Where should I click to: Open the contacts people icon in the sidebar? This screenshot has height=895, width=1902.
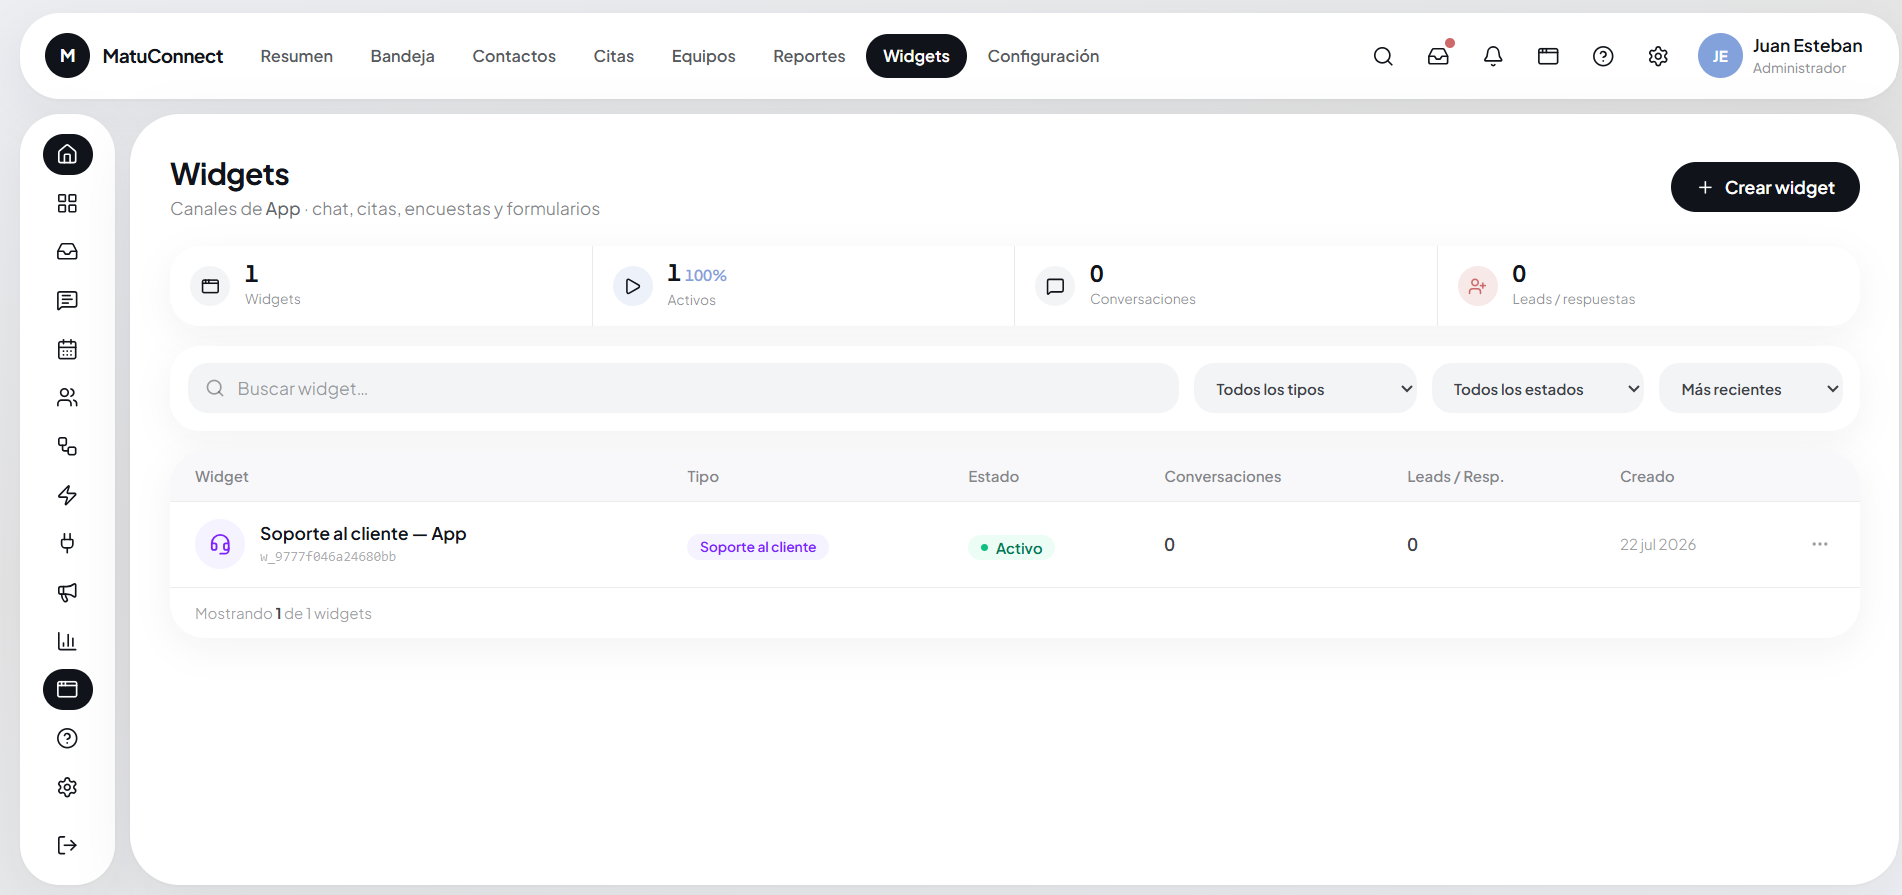point(67,398)
